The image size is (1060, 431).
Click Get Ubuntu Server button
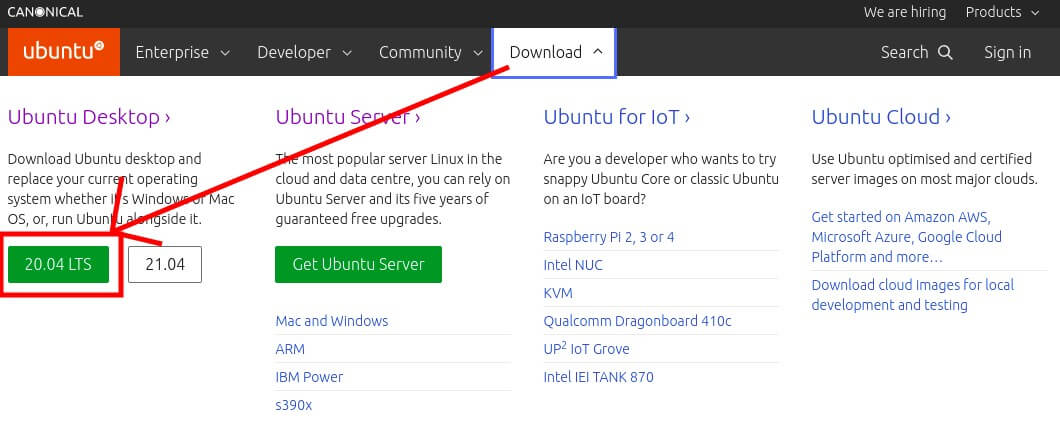pos(358,264)
